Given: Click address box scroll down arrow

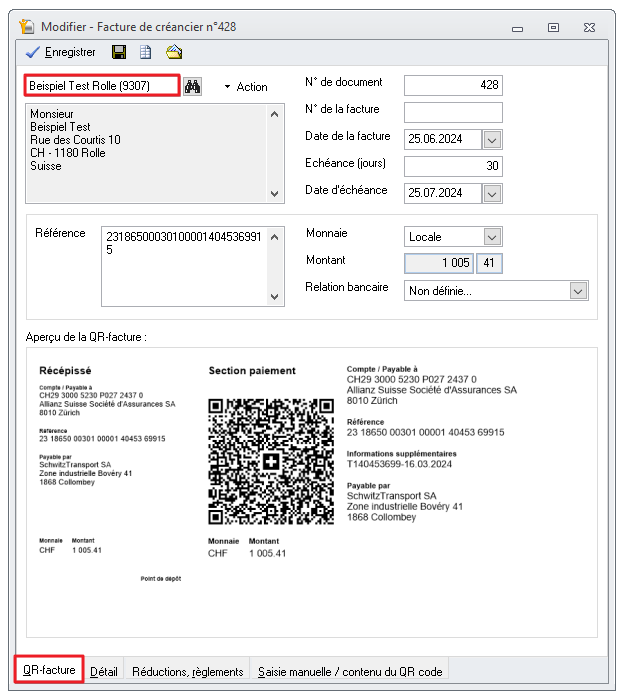Looking at the screenshot, I should point(275,194).
